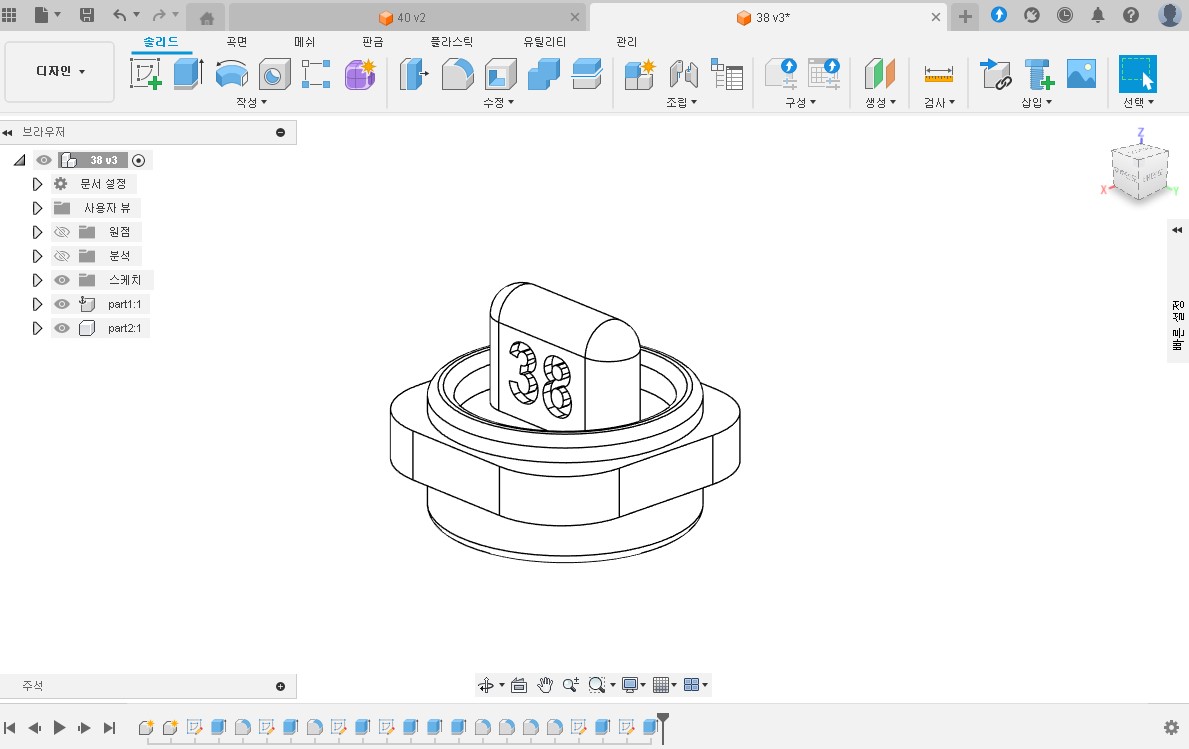
Task: Open the 검사 dropdown menu
Action: tap(939, 102)
